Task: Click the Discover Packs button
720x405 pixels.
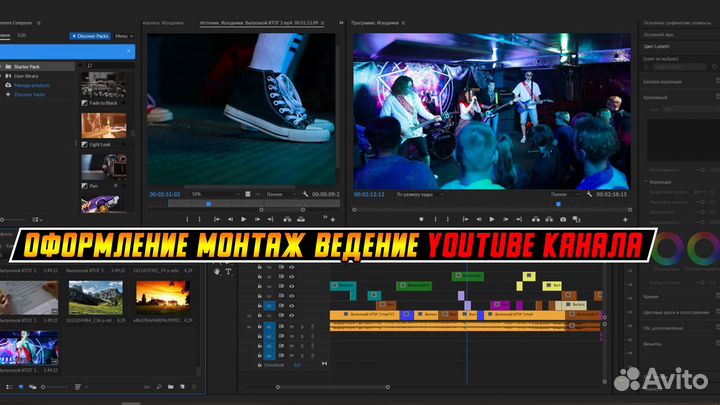Action: tap(90, 35)
